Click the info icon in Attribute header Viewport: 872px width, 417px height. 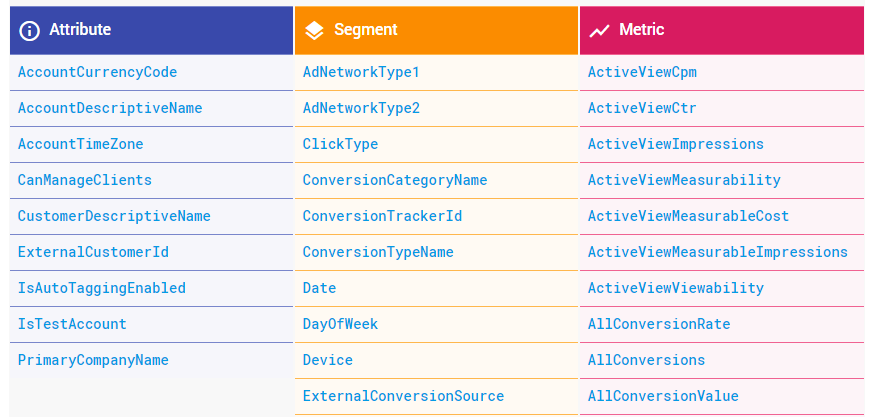click(30, 30)
